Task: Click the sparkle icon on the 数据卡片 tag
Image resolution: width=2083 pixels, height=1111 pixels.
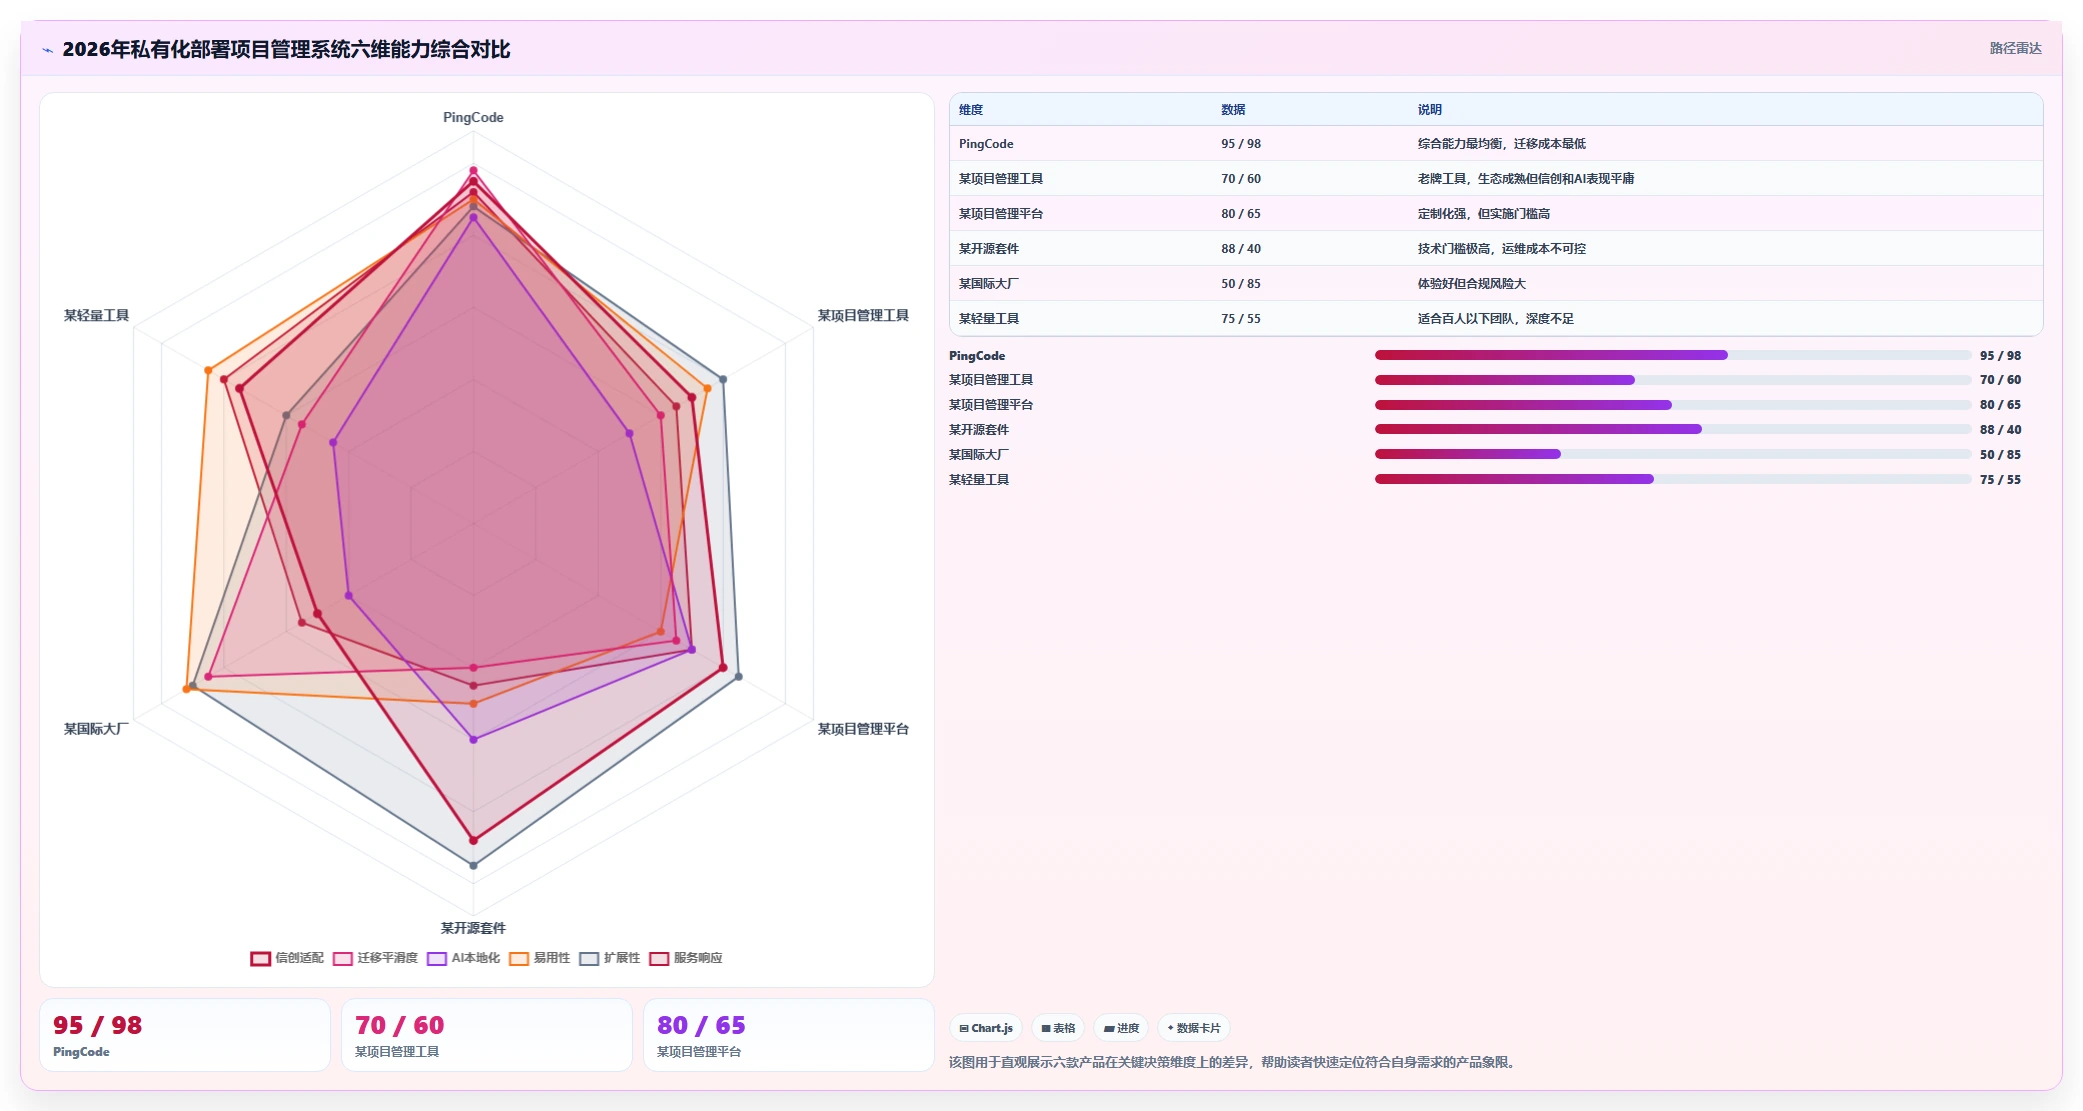Action: (x=1171, y=1028)
